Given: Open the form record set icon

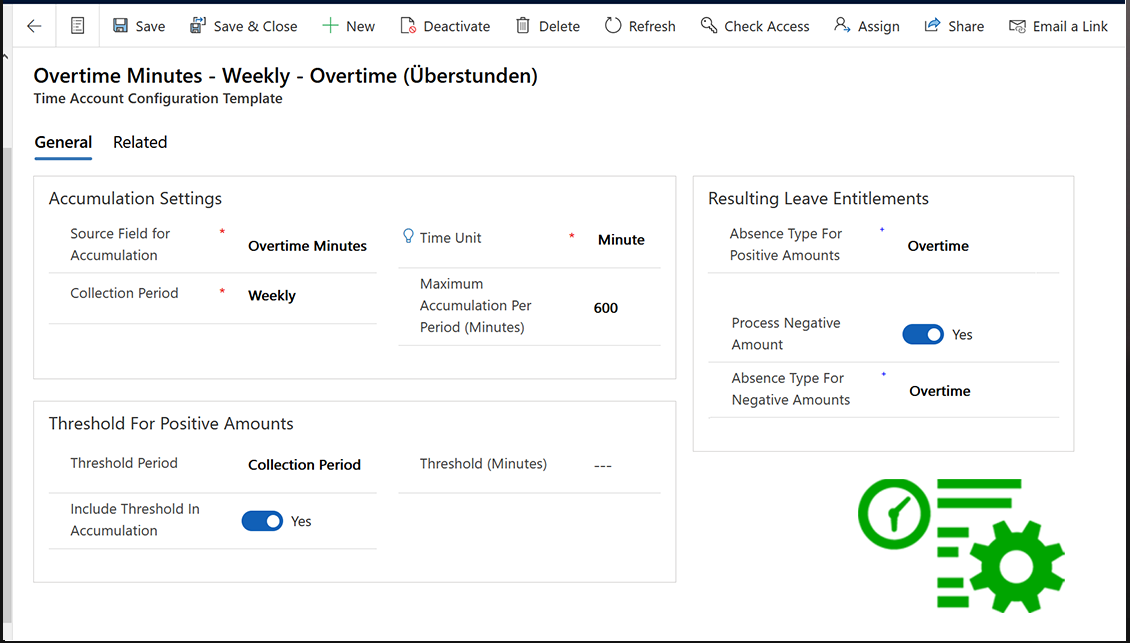Looking at the screenshot, I should click(78, 26).
